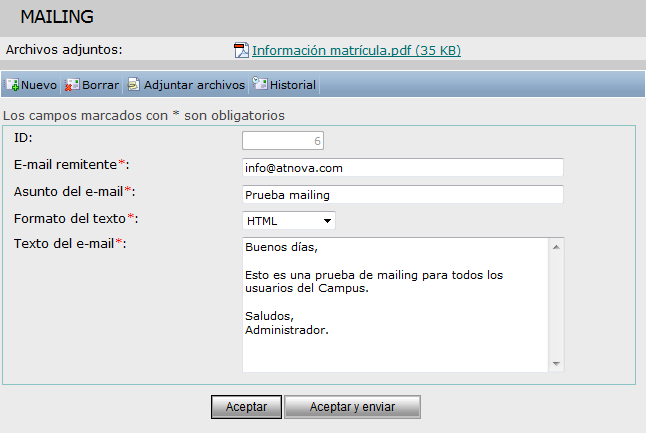
Task: Click the PDF file icon next to attachment
Action: [x=241, y=50]
